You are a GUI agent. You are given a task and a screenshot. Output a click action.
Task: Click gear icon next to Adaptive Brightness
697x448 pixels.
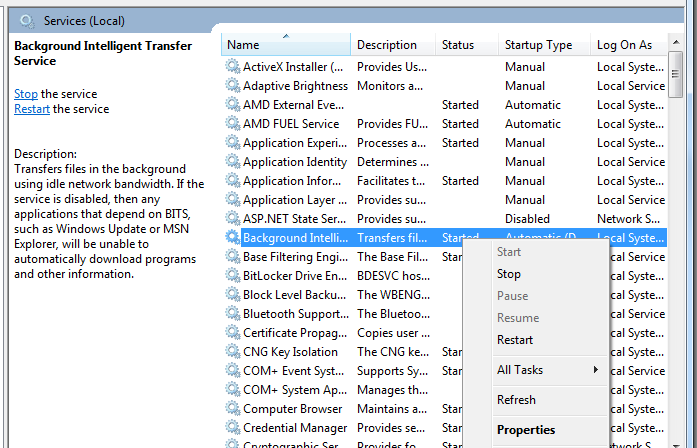(x=233, y=86)
